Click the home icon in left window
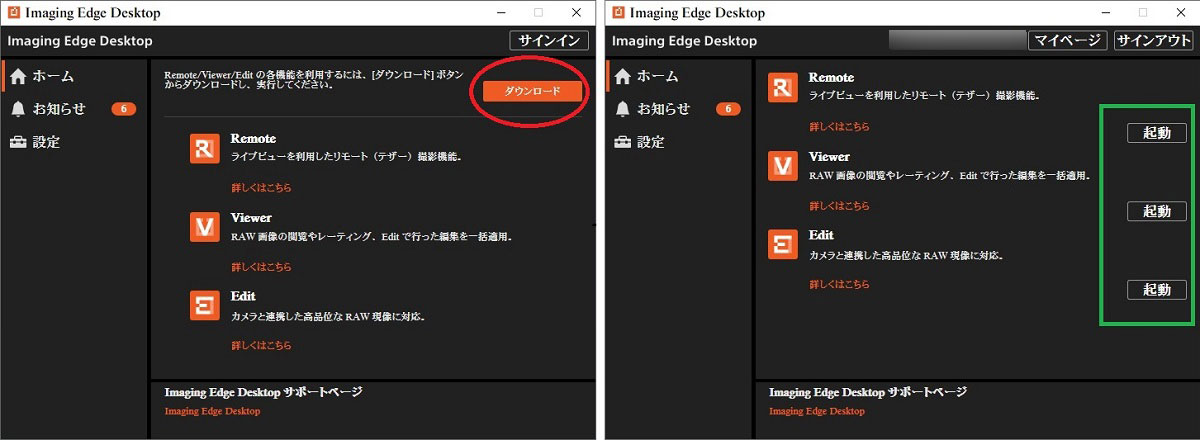The width and height of the screenshot is (1200, 440). click(18, 76)
